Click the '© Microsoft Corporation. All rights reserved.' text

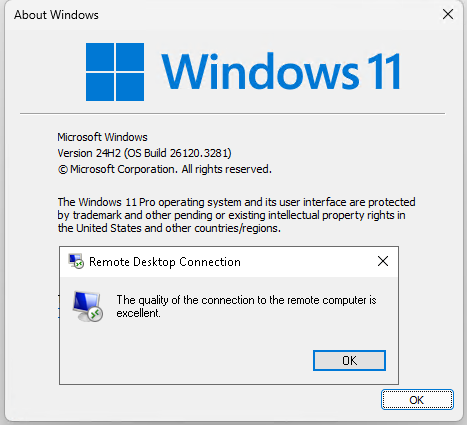tap(165, 169)
